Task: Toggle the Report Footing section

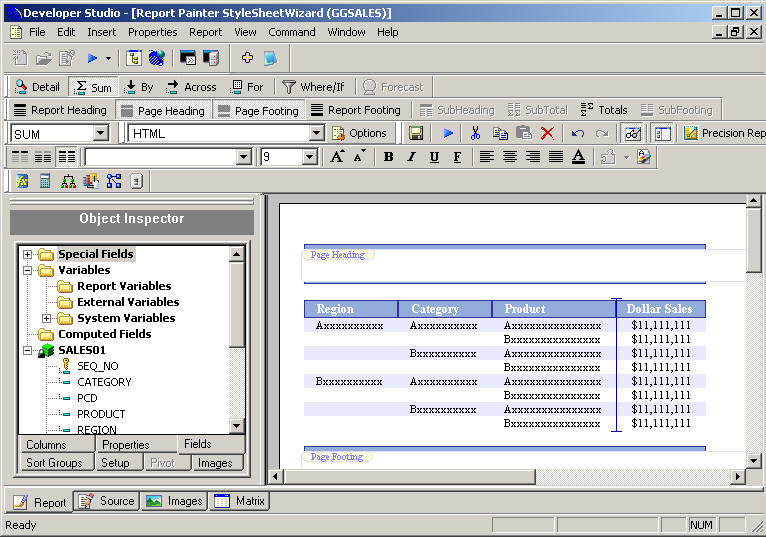Action: tap(356, 110)
